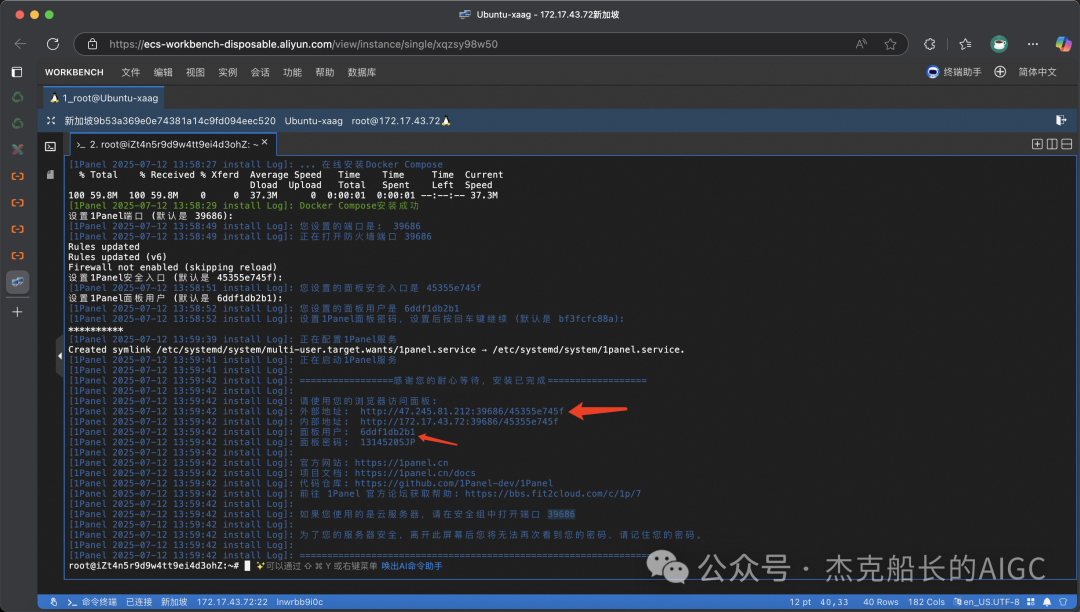Screen dimensions: 1080x612
Task: Split terminal into side-by-side columns
Action: tap(1052, 144)
